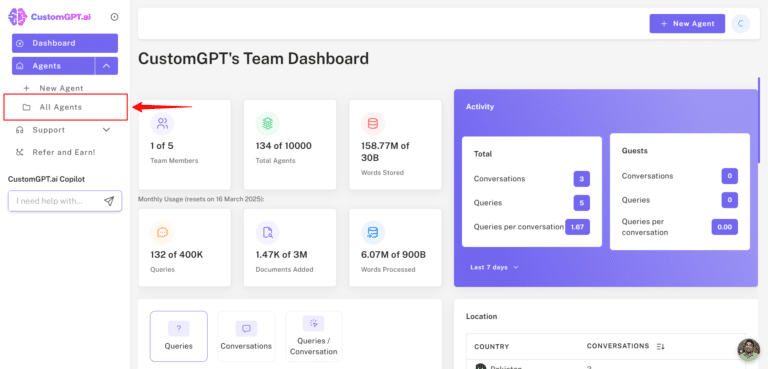Open the Last 7 days dropdown
The width and height of the screenshot is (768, 369).
(x=494, y=267)
